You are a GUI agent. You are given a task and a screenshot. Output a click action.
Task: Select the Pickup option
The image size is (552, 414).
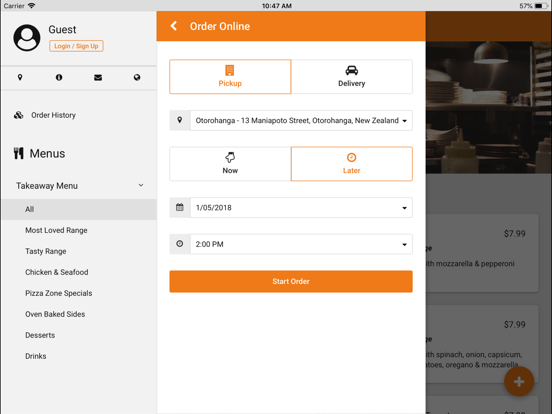[230, 76]
